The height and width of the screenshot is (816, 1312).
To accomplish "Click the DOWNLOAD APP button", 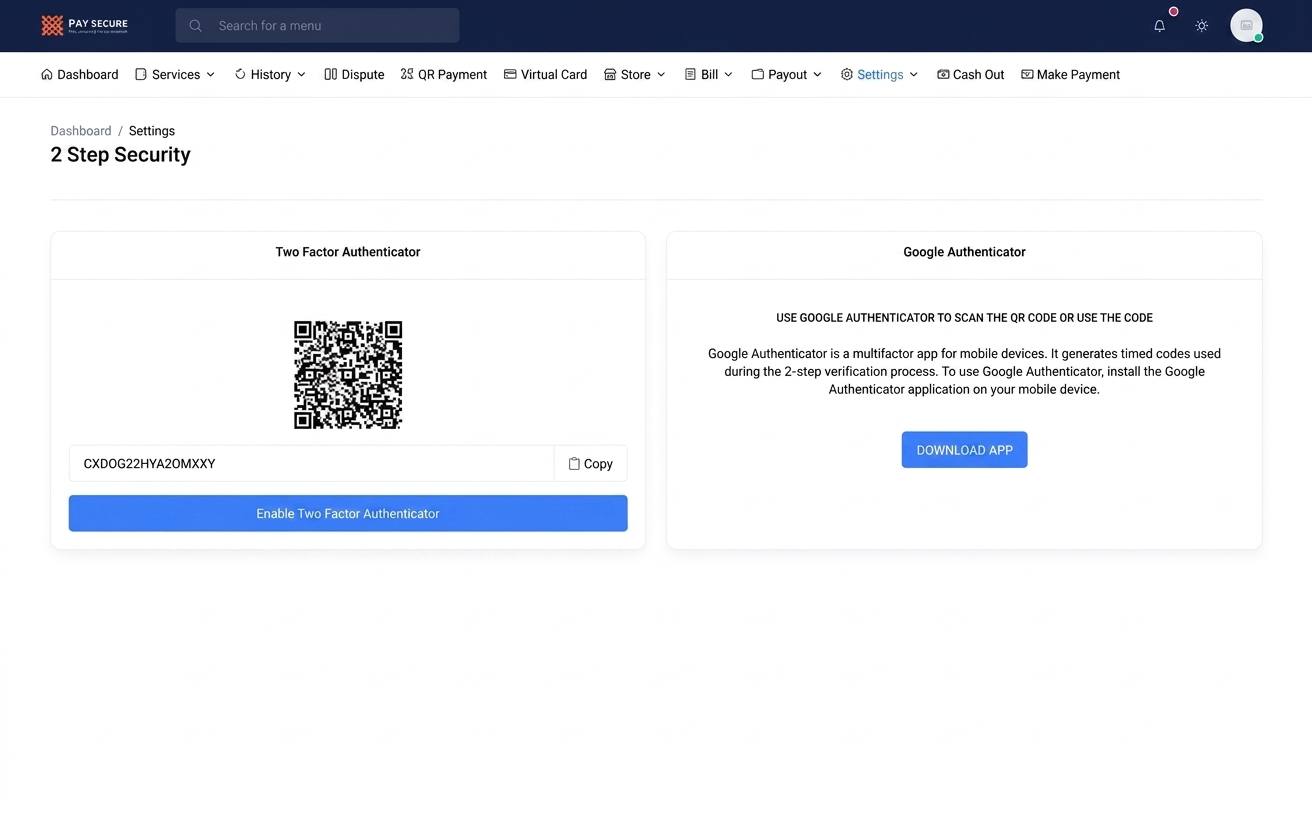I will 964,450.
